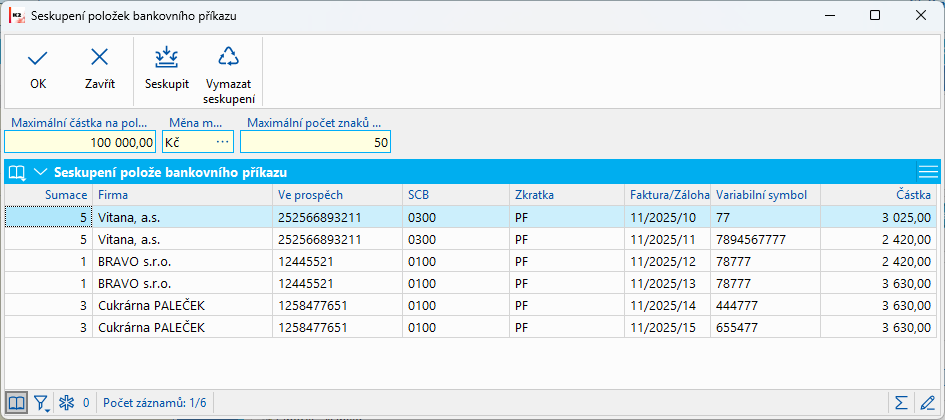Click the Seskupit grouping icon
Screen dimensions: 945x420
click(167, 69)
